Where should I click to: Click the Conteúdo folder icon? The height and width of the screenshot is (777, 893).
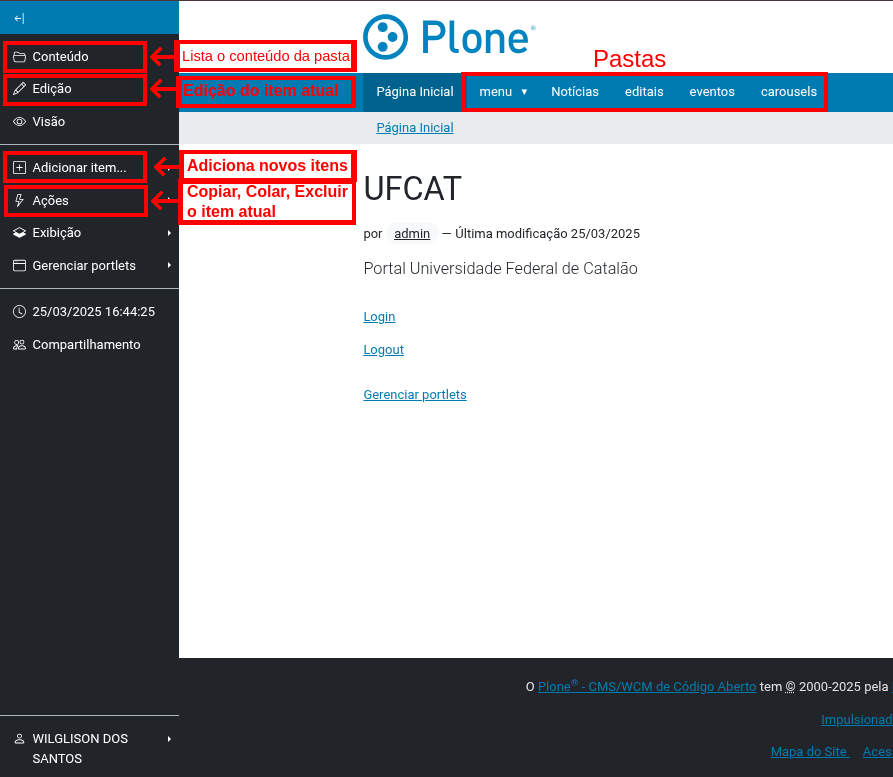tap(19, 56)
